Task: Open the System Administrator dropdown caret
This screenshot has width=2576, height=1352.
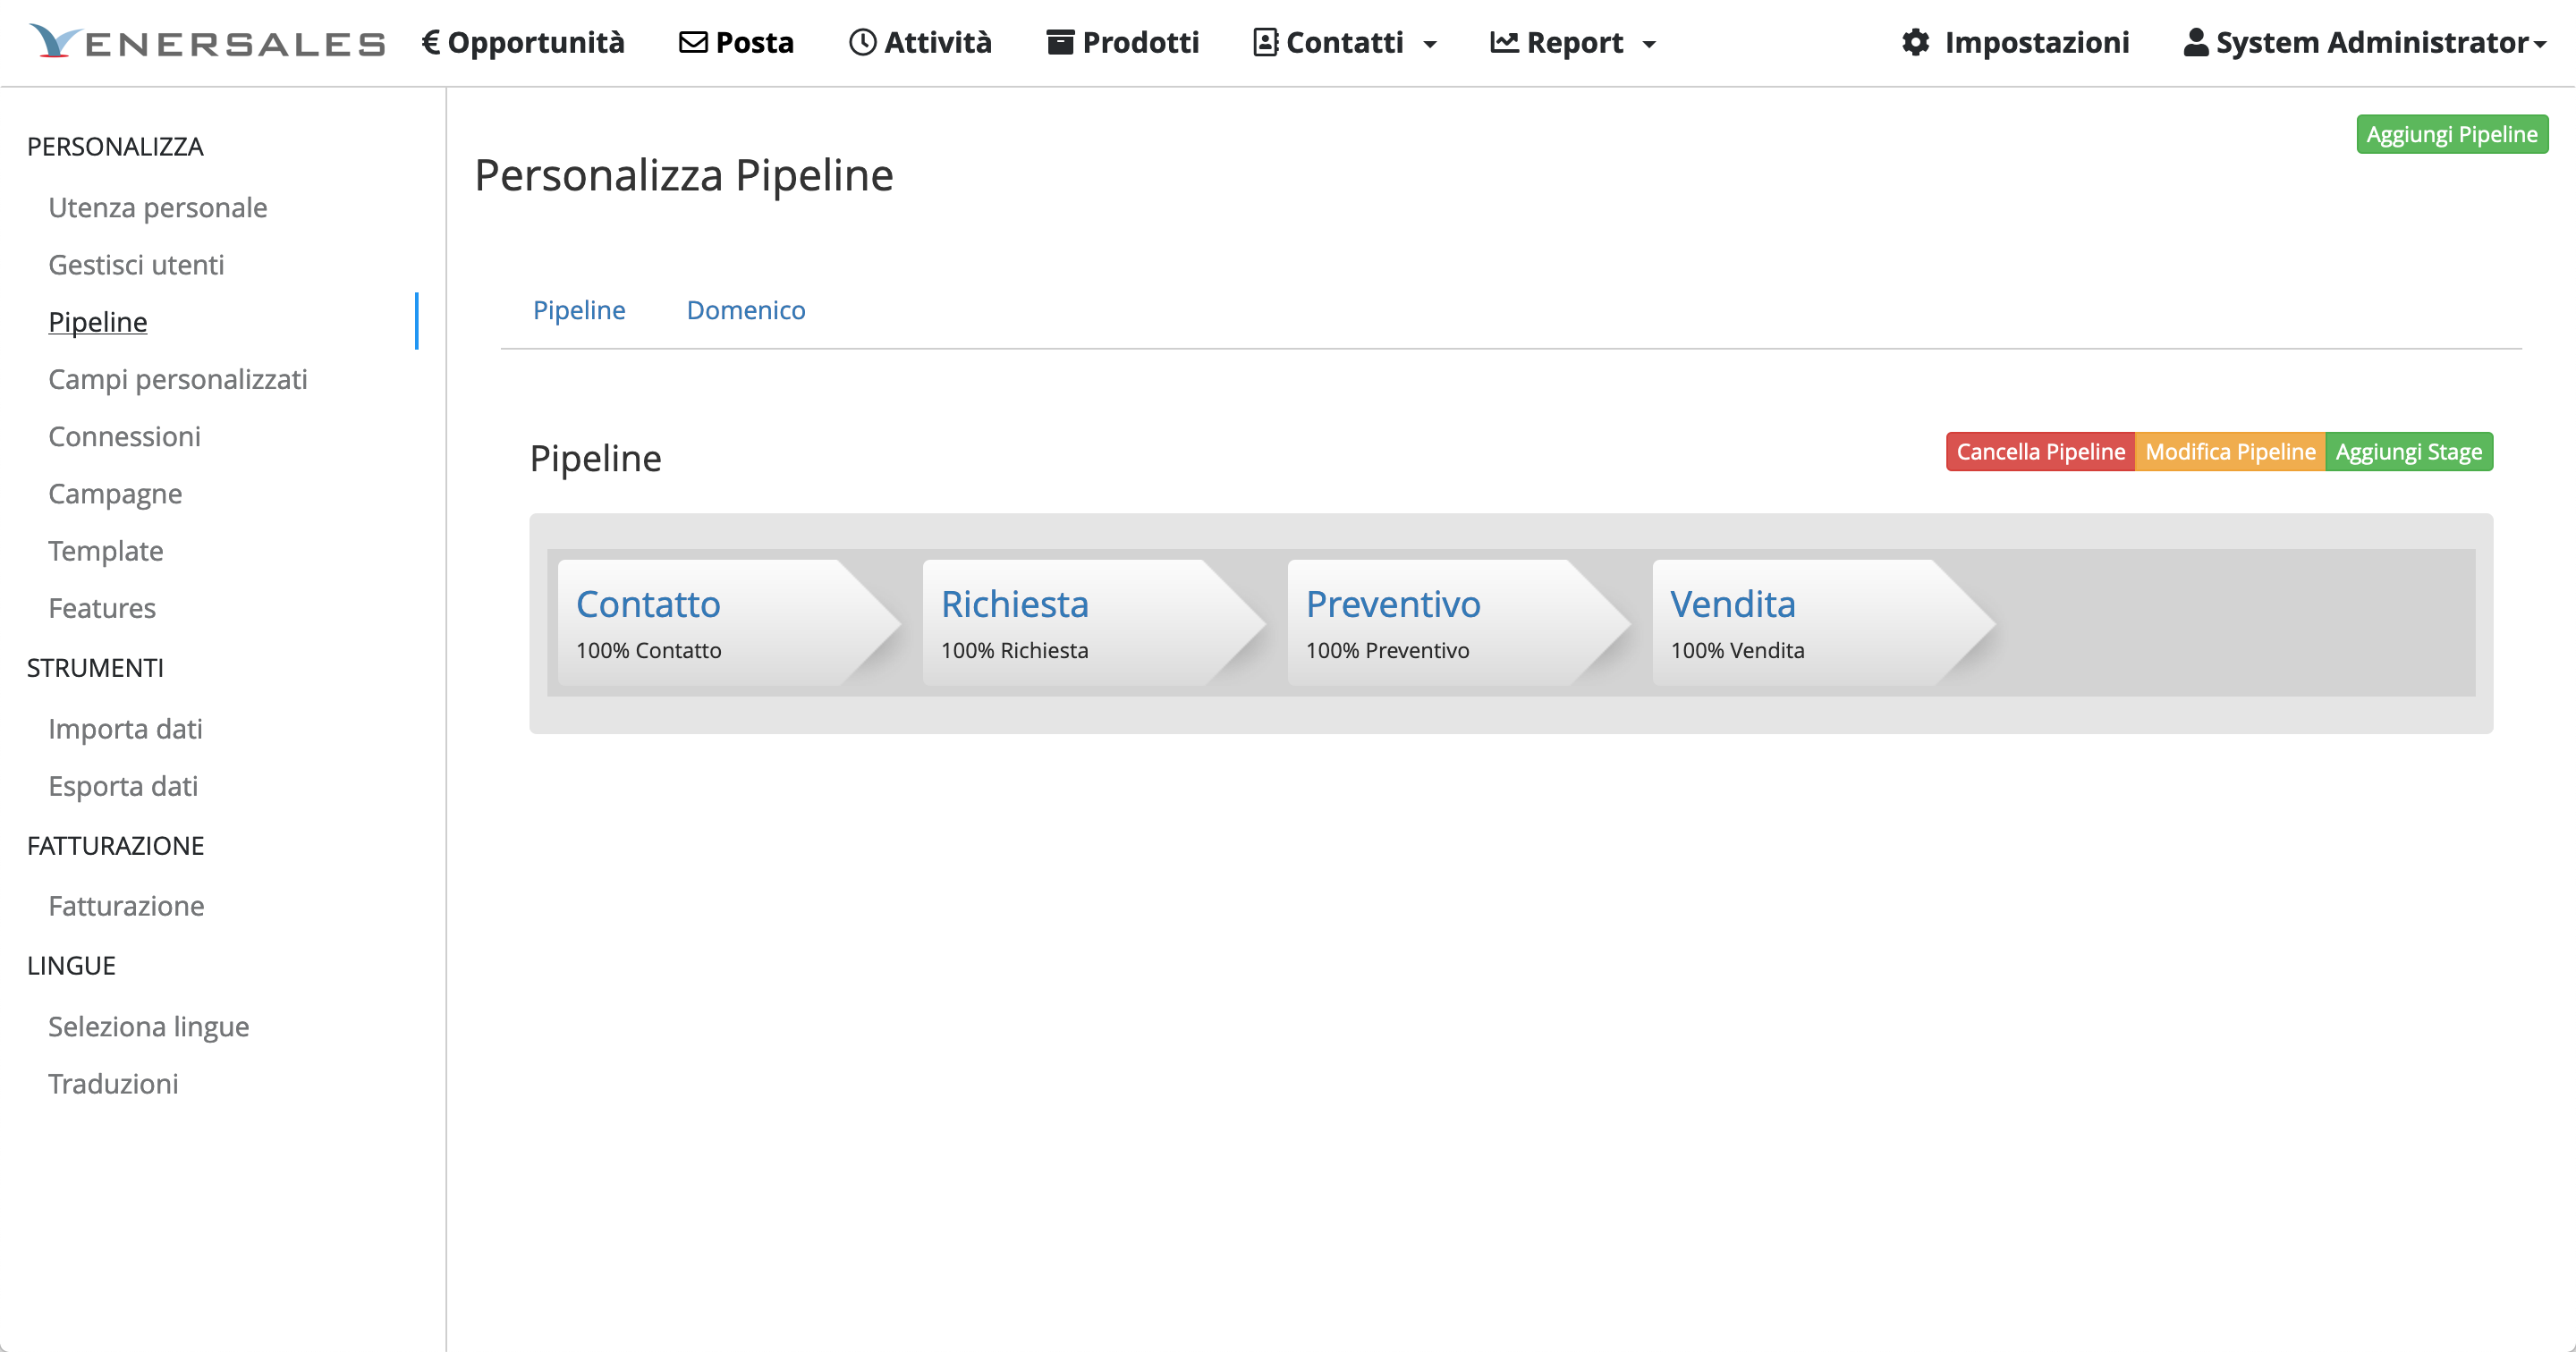Action: point(2540,44)
